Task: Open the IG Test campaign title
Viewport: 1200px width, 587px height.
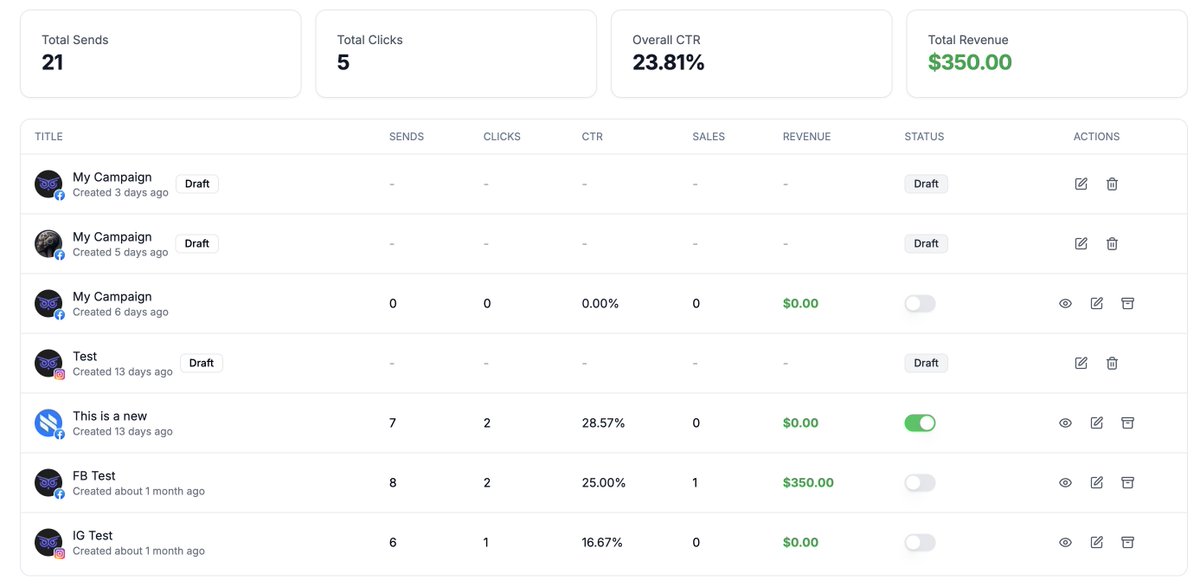Action: click(x=93, y=536)
